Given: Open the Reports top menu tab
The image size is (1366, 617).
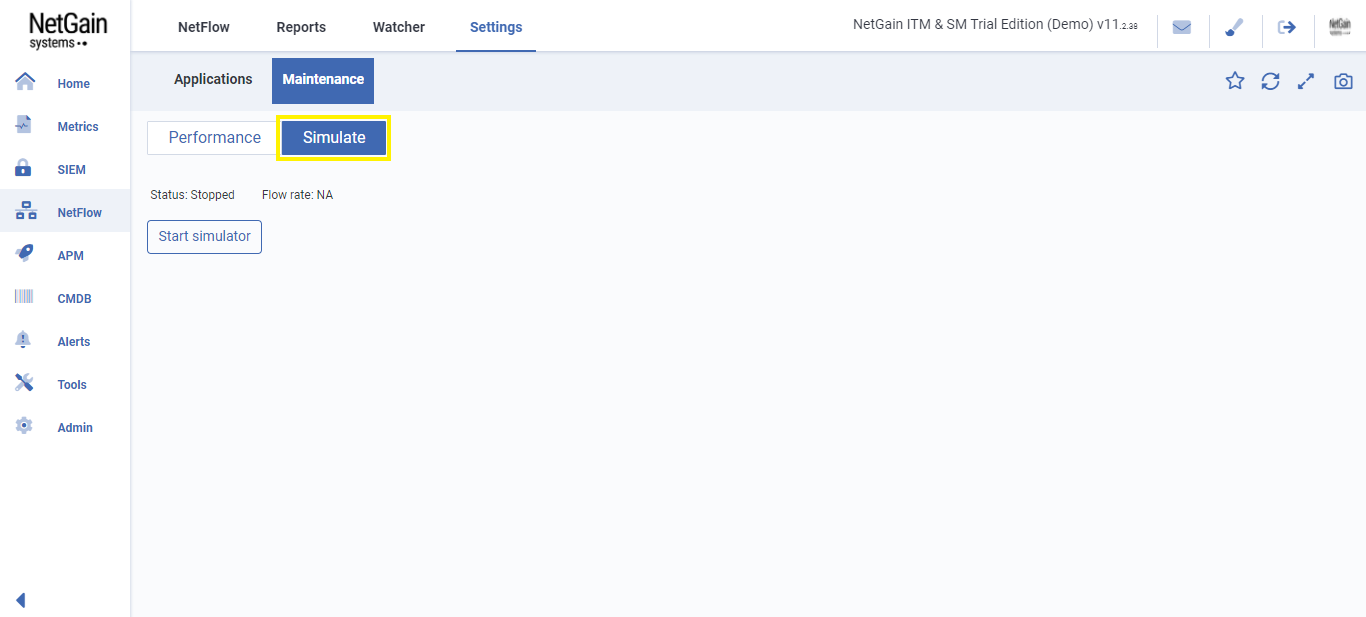Looking at the screenshot, I should tap(301, 27).
